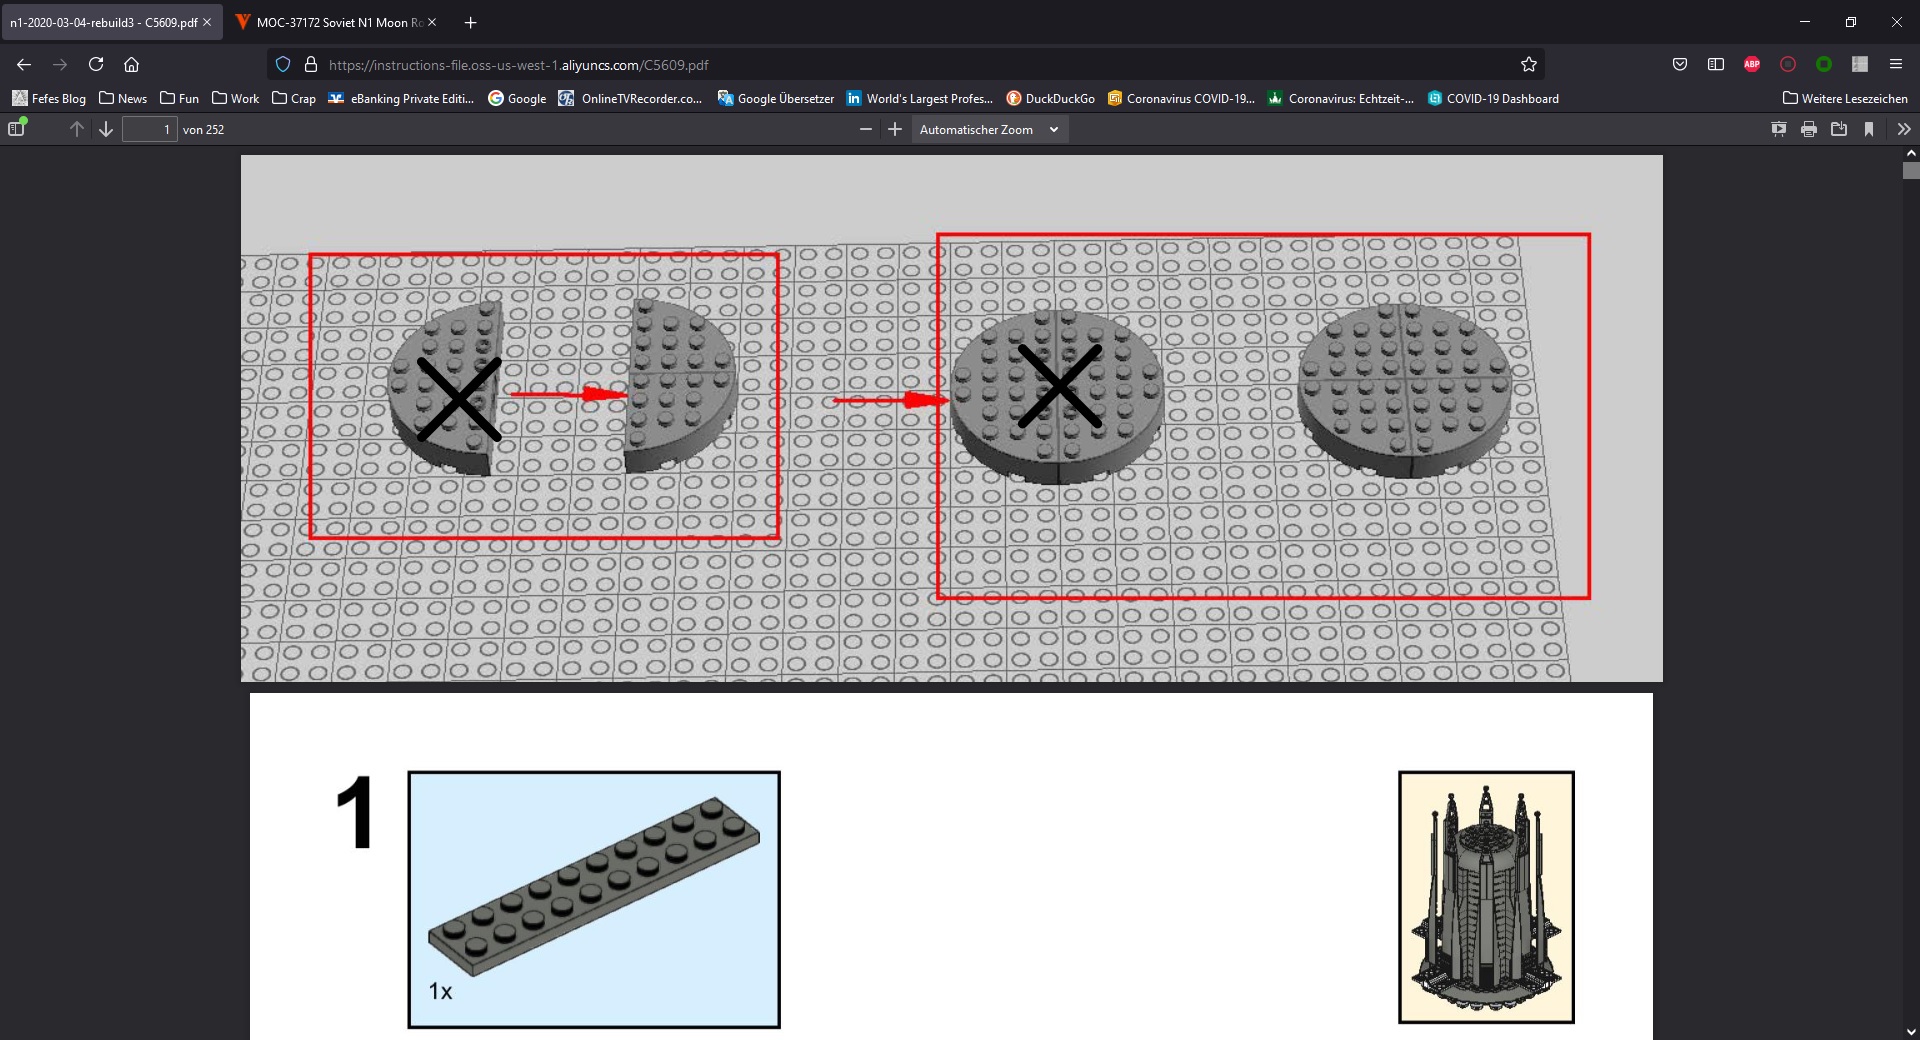Toggle the Firefox sidebars view
The height and width of the screenshot is (1040, 1920).
[1716, 64]
